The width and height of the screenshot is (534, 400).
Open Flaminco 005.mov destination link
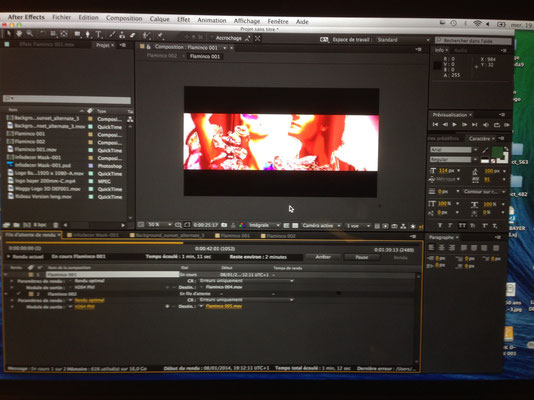click(224, 306)
